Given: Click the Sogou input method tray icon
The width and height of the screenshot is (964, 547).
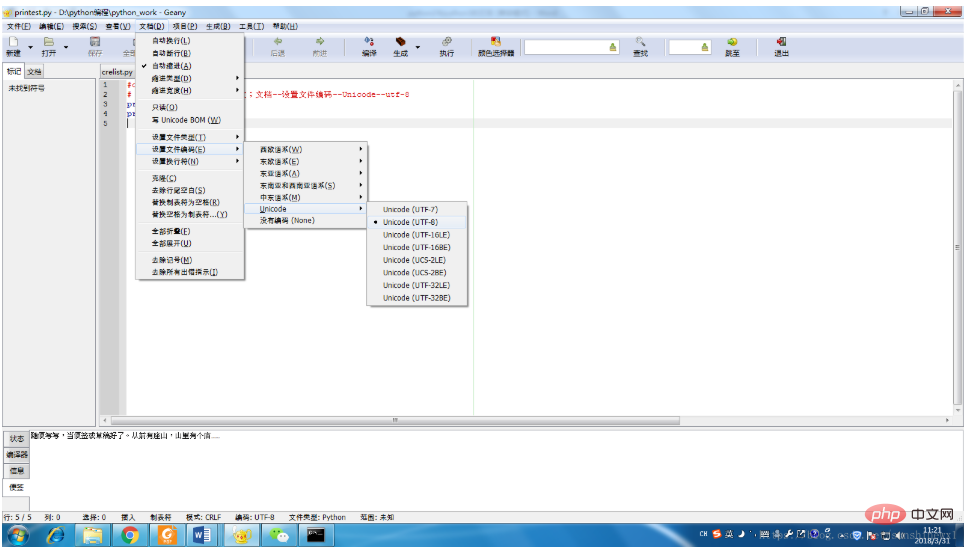Looking at the screenshot, I should pos(716,534).
